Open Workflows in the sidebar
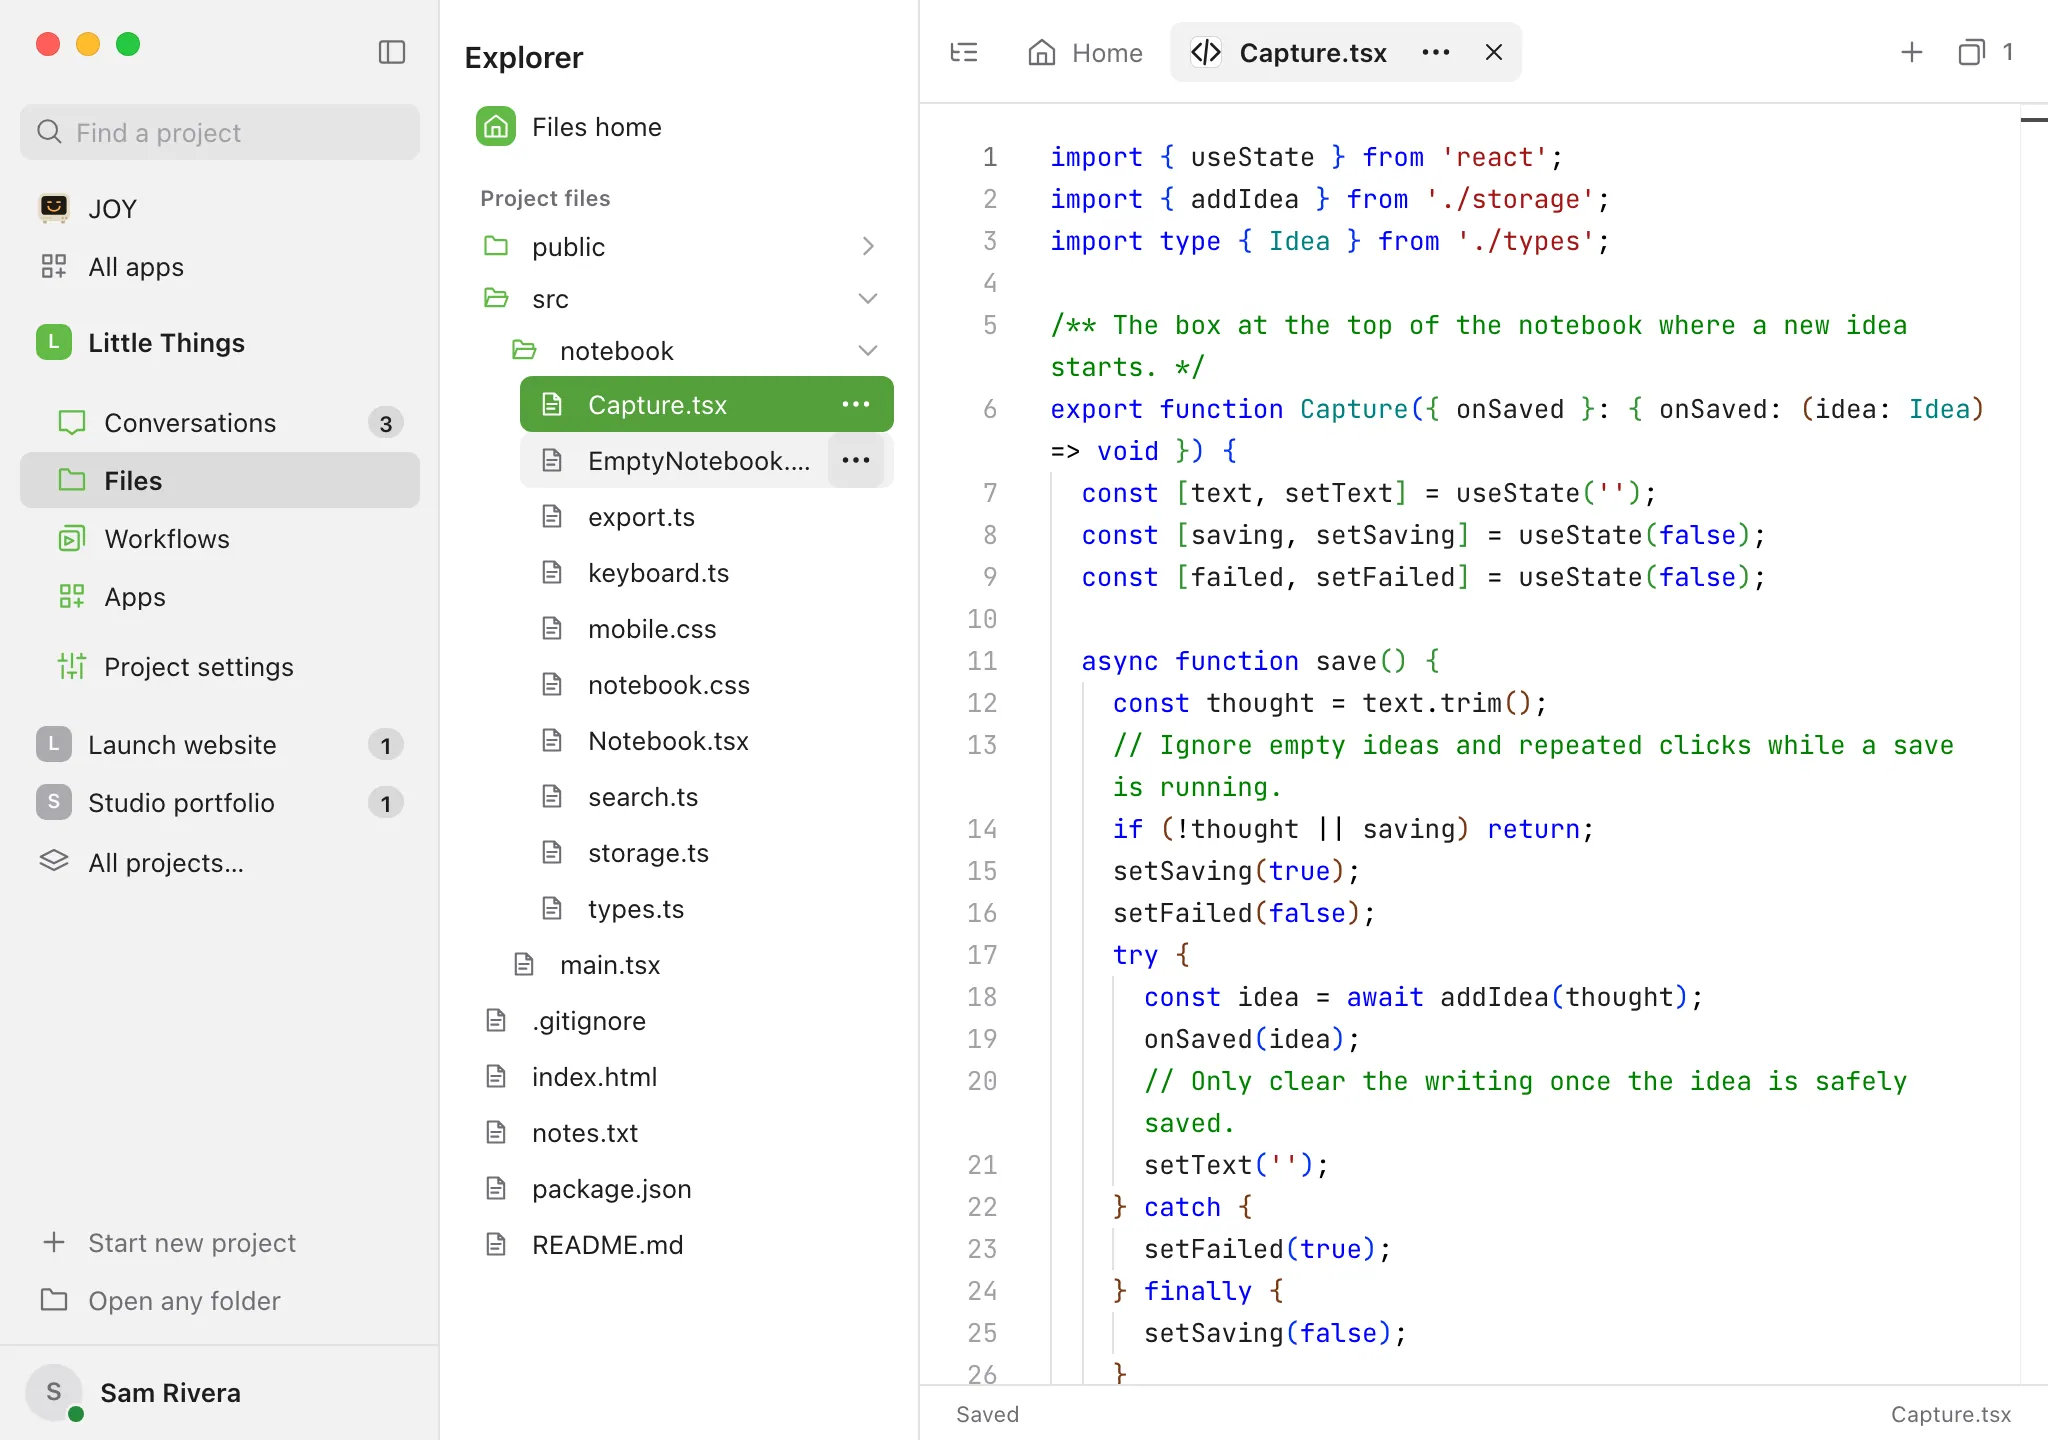The image size is (2048, 1440). click(x=220, y=539)
